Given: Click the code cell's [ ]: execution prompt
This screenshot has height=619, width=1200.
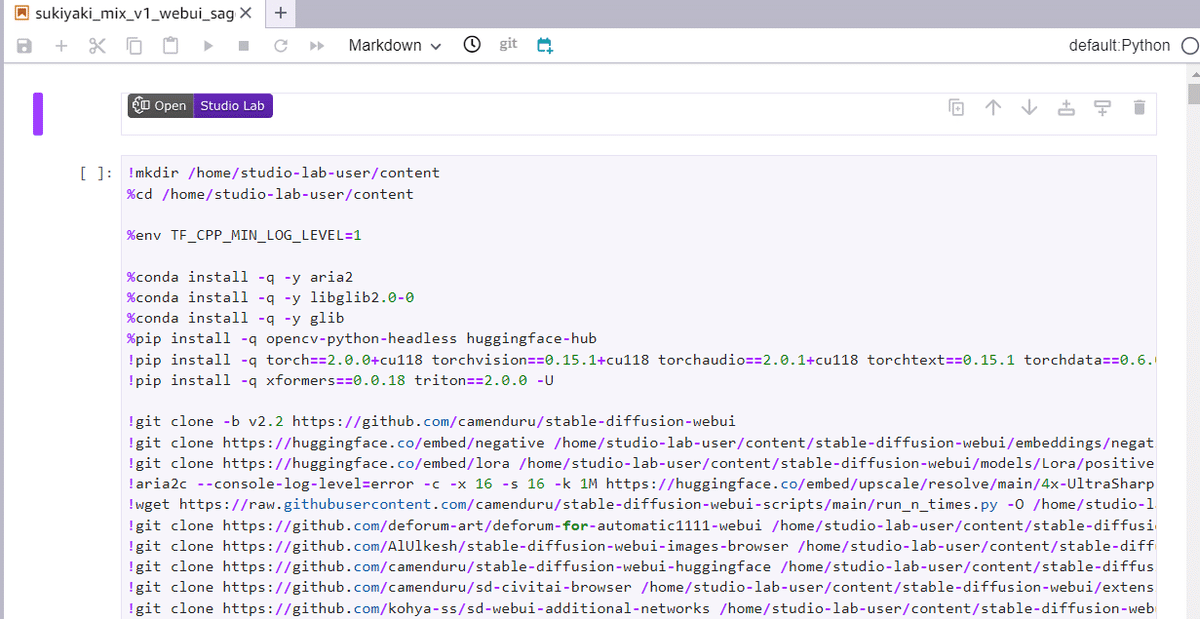Looking at the screenshot, I should coord(97,173).
